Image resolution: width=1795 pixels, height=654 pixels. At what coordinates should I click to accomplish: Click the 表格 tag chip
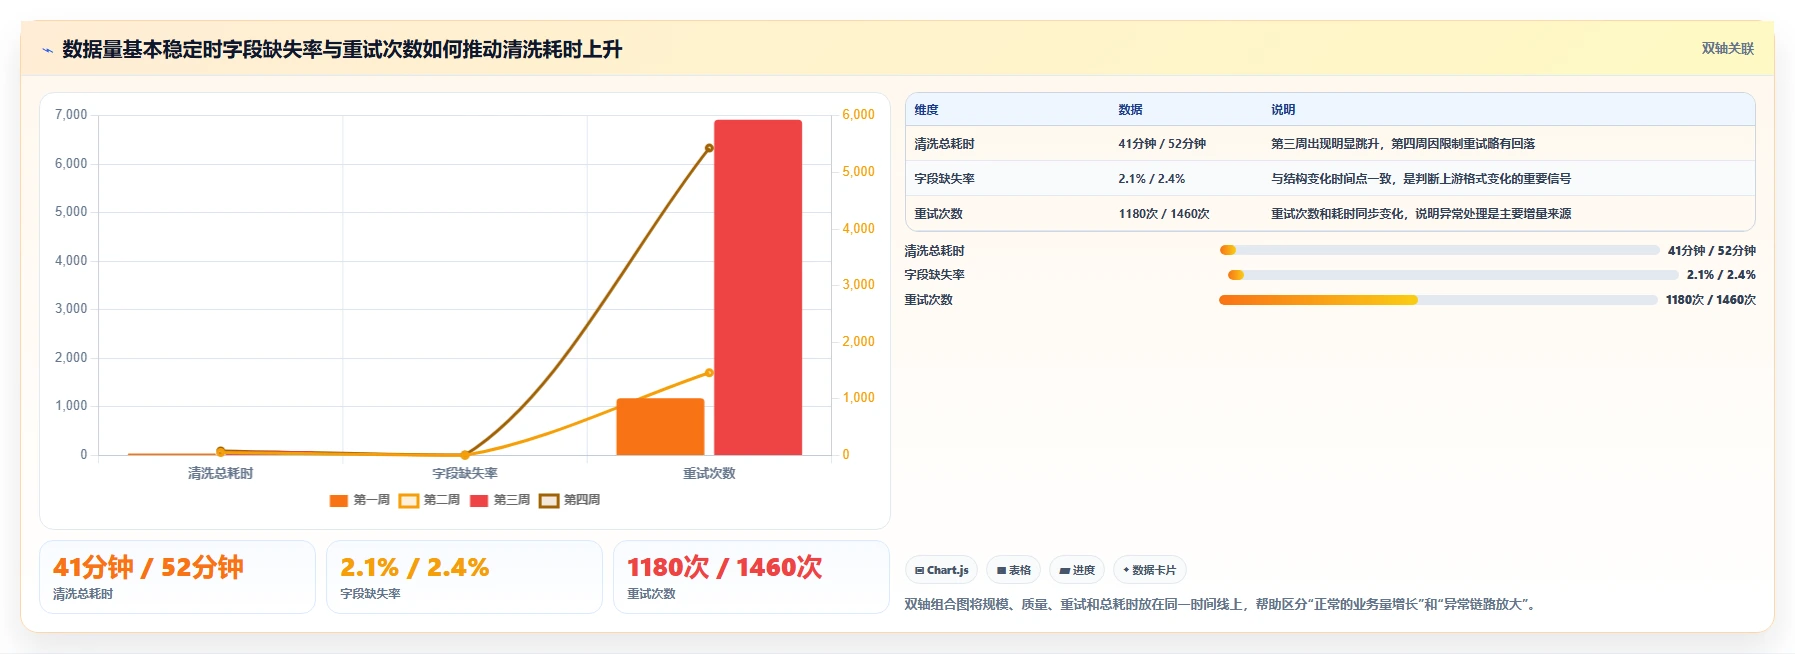click(1013, 570)
